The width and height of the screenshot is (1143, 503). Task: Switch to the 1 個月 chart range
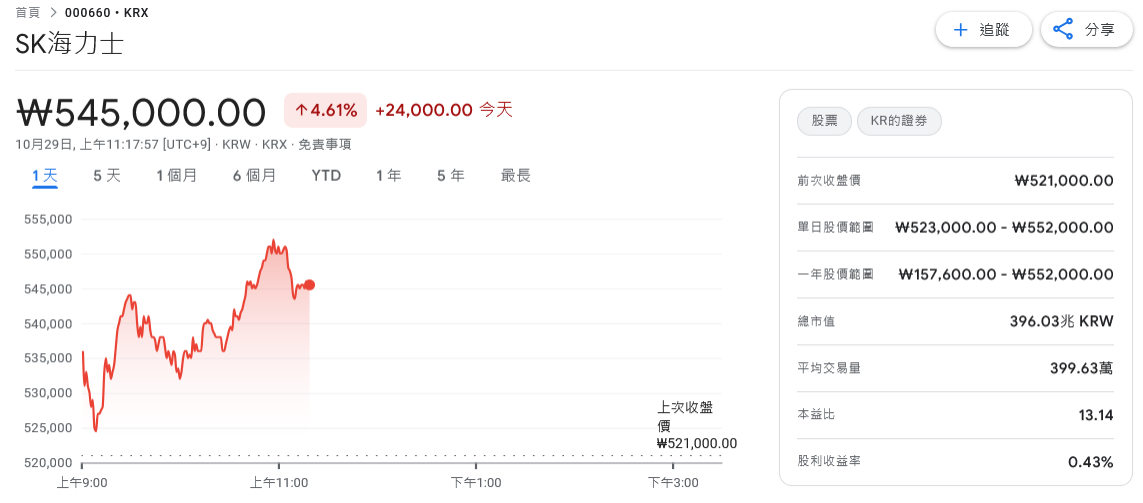[x=176, y=176]
